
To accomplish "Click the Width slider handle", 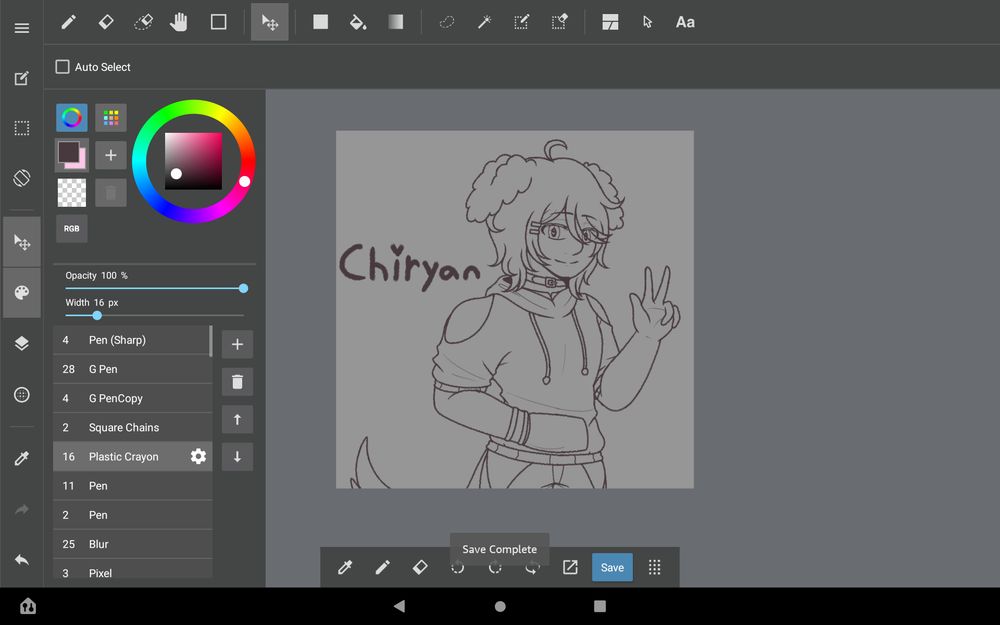I will click(97, 316).
